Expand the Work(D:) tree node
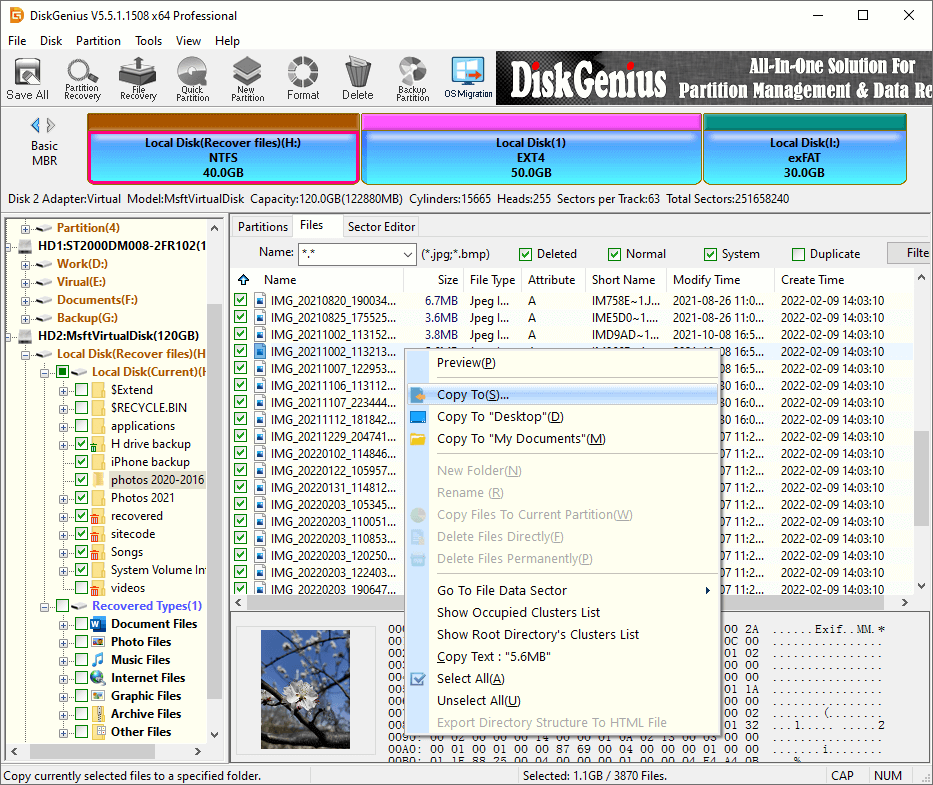The image size is (933, 785). click(x=26, y=265)
